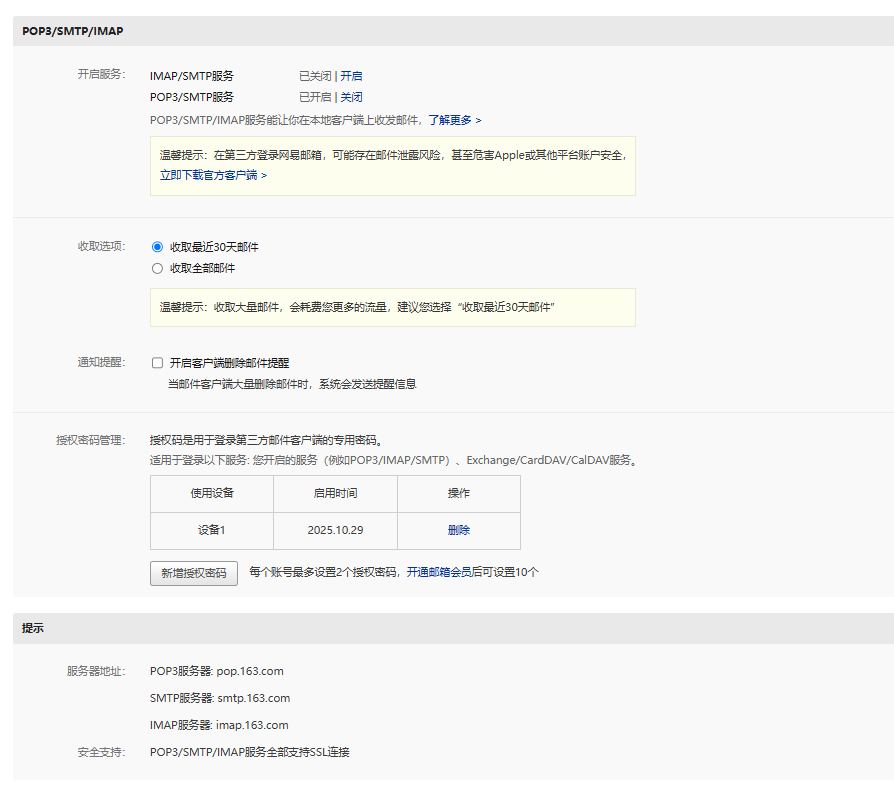Click the 使用设备 column header
Image resolution: width=894 pixels, height=786 pixels.
coord(211,493)
